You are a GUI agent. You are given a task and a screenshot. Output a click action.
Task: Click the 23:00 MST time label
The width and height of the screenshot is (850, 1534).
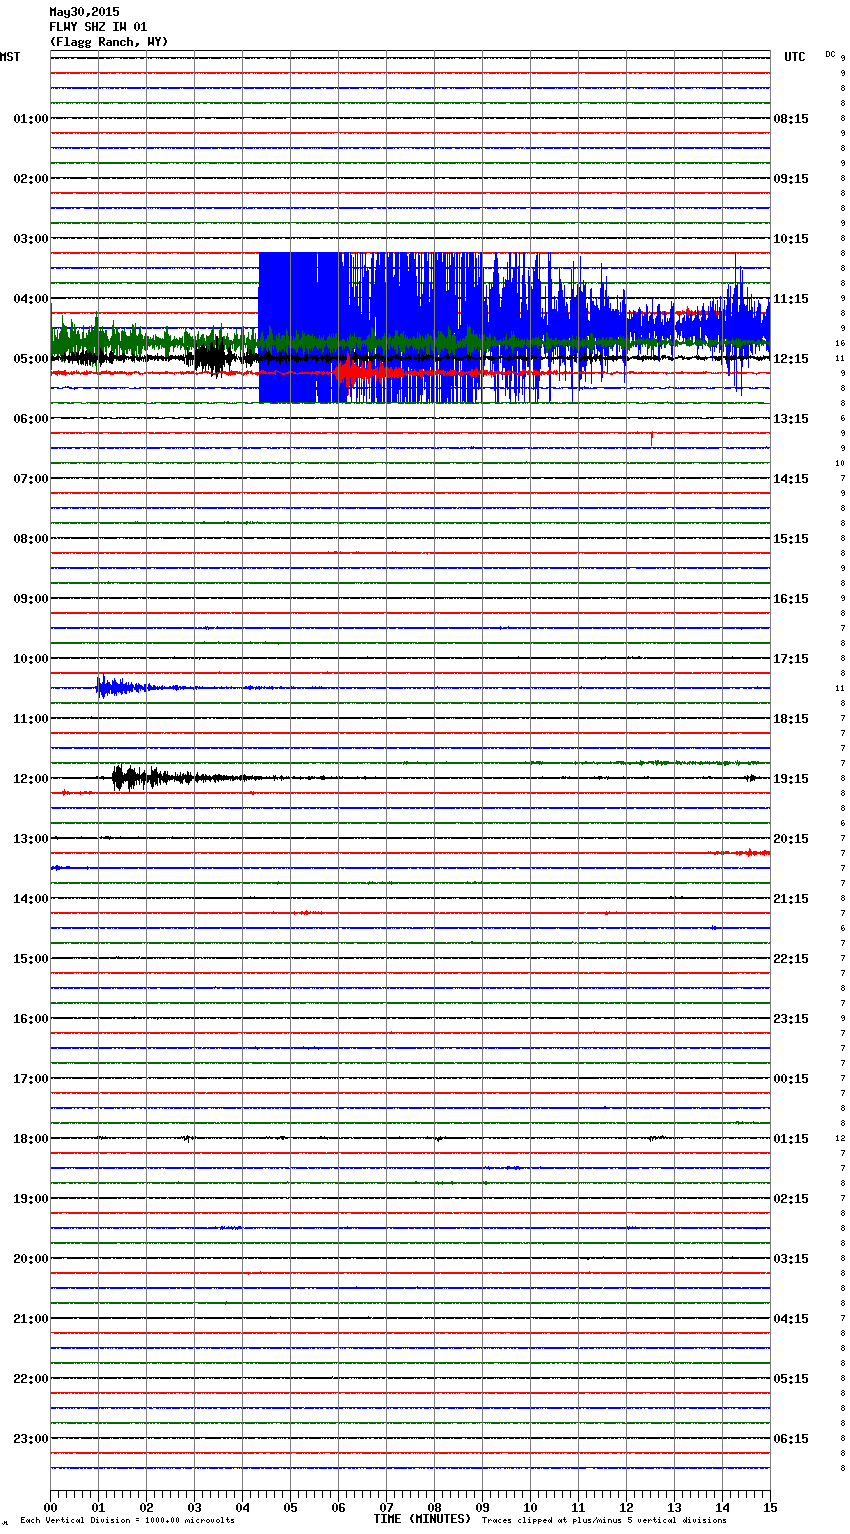click(x=31, y=1439)
